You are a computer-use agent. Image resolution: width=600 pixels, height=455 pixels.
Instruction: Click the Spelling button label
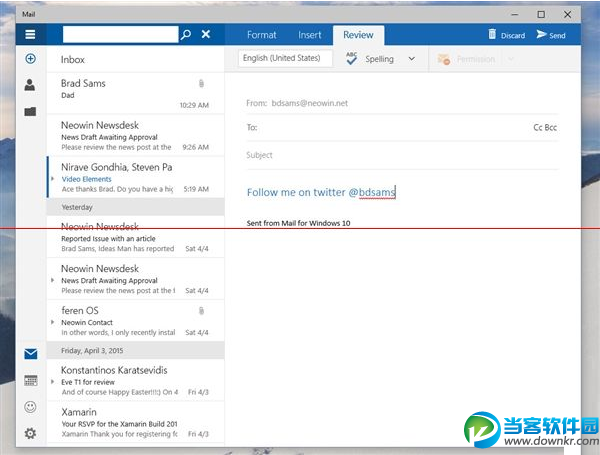coord(379,59)
